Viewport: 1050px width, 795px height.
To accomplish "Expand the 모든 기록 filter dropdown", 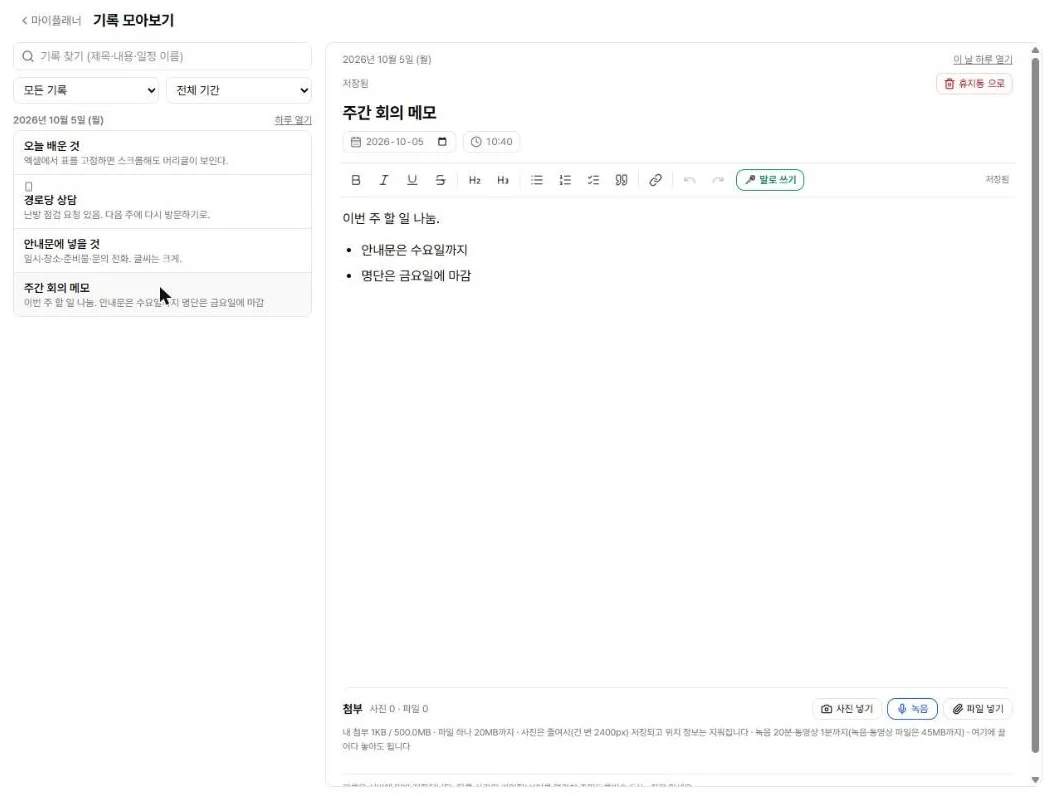I will pos(86,90).
